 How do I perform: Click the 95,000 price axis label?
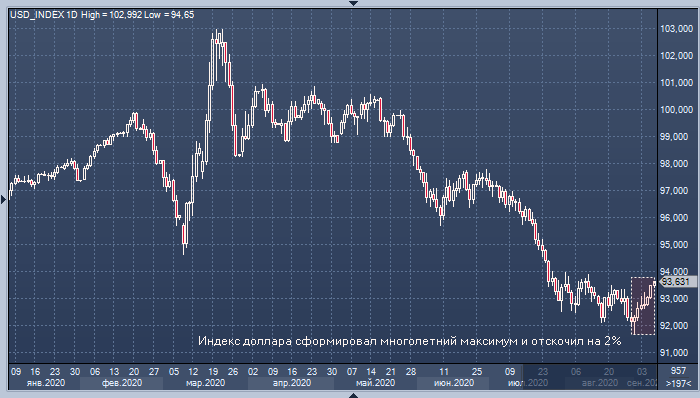[x=674, y=245]
